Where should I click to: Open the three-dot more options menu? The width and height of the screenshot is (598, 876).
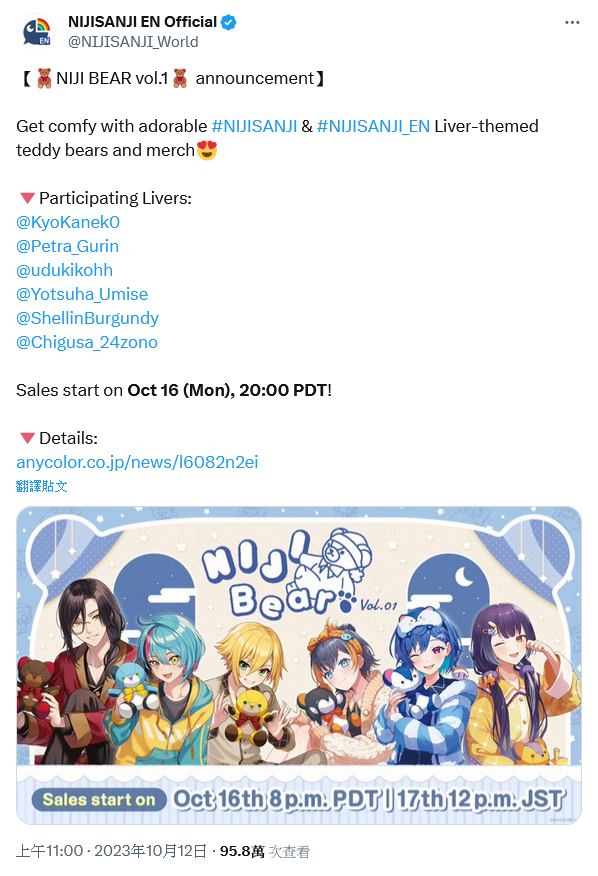pos(572,22)
